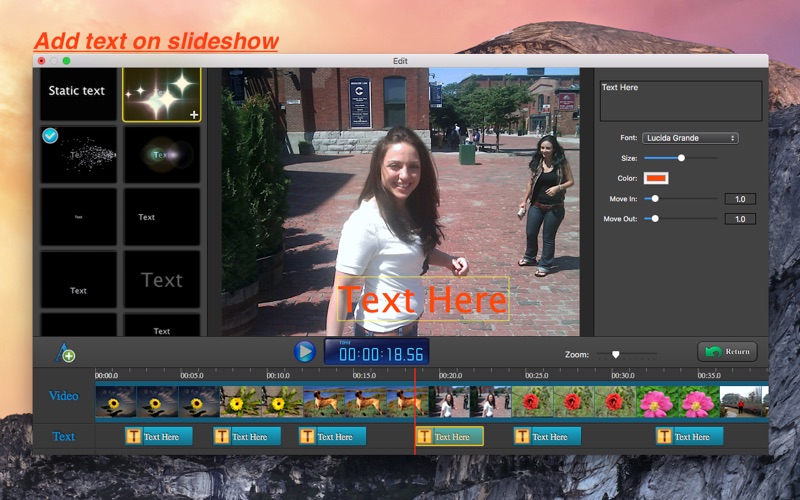The image size is (800, 500).
Task: Select the yellow flower video frame
Action: [x=241, y=402]
